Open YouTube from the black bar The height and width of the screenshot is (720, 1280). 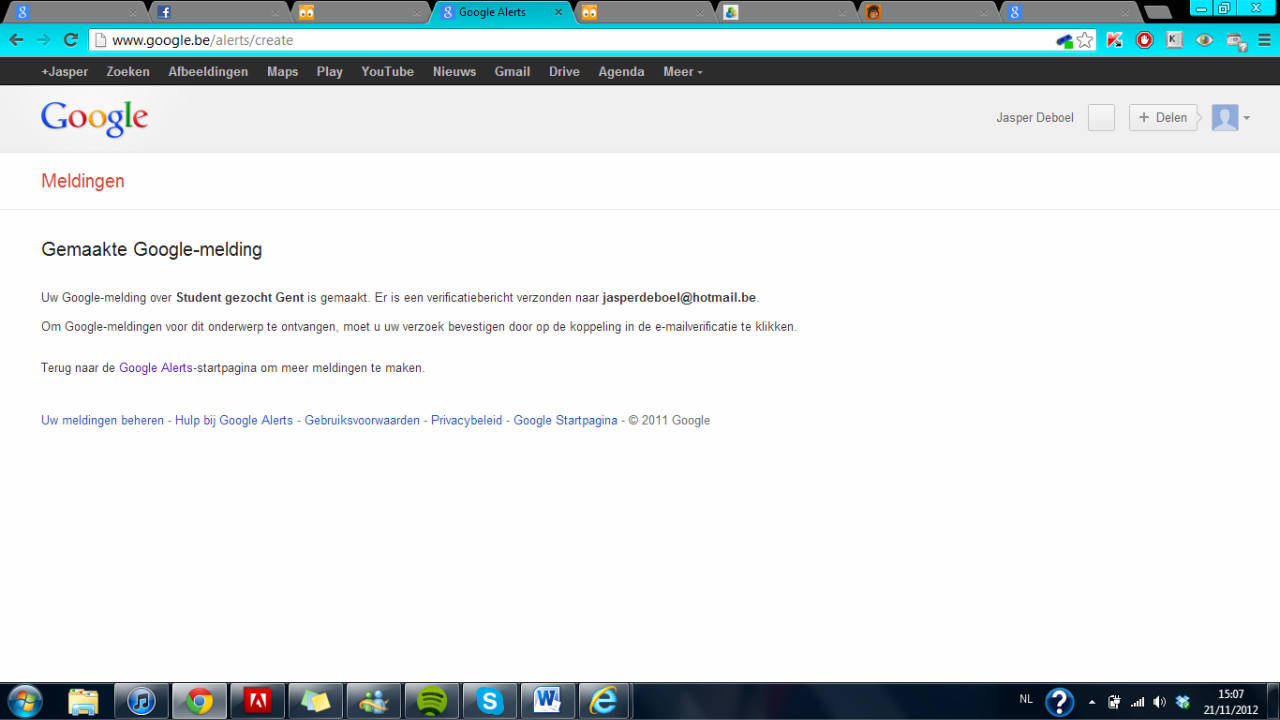point(387,72)
